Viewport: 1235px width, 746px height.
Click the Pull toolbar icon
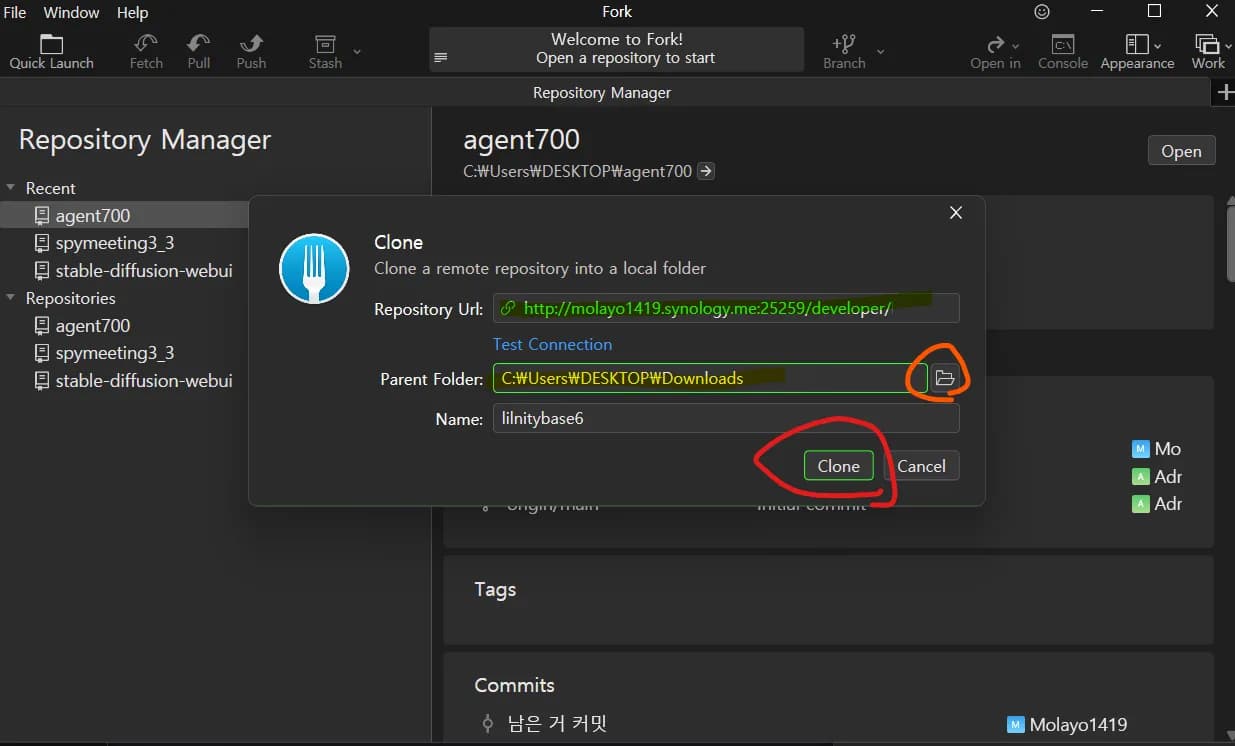click(x=199, y=52)
